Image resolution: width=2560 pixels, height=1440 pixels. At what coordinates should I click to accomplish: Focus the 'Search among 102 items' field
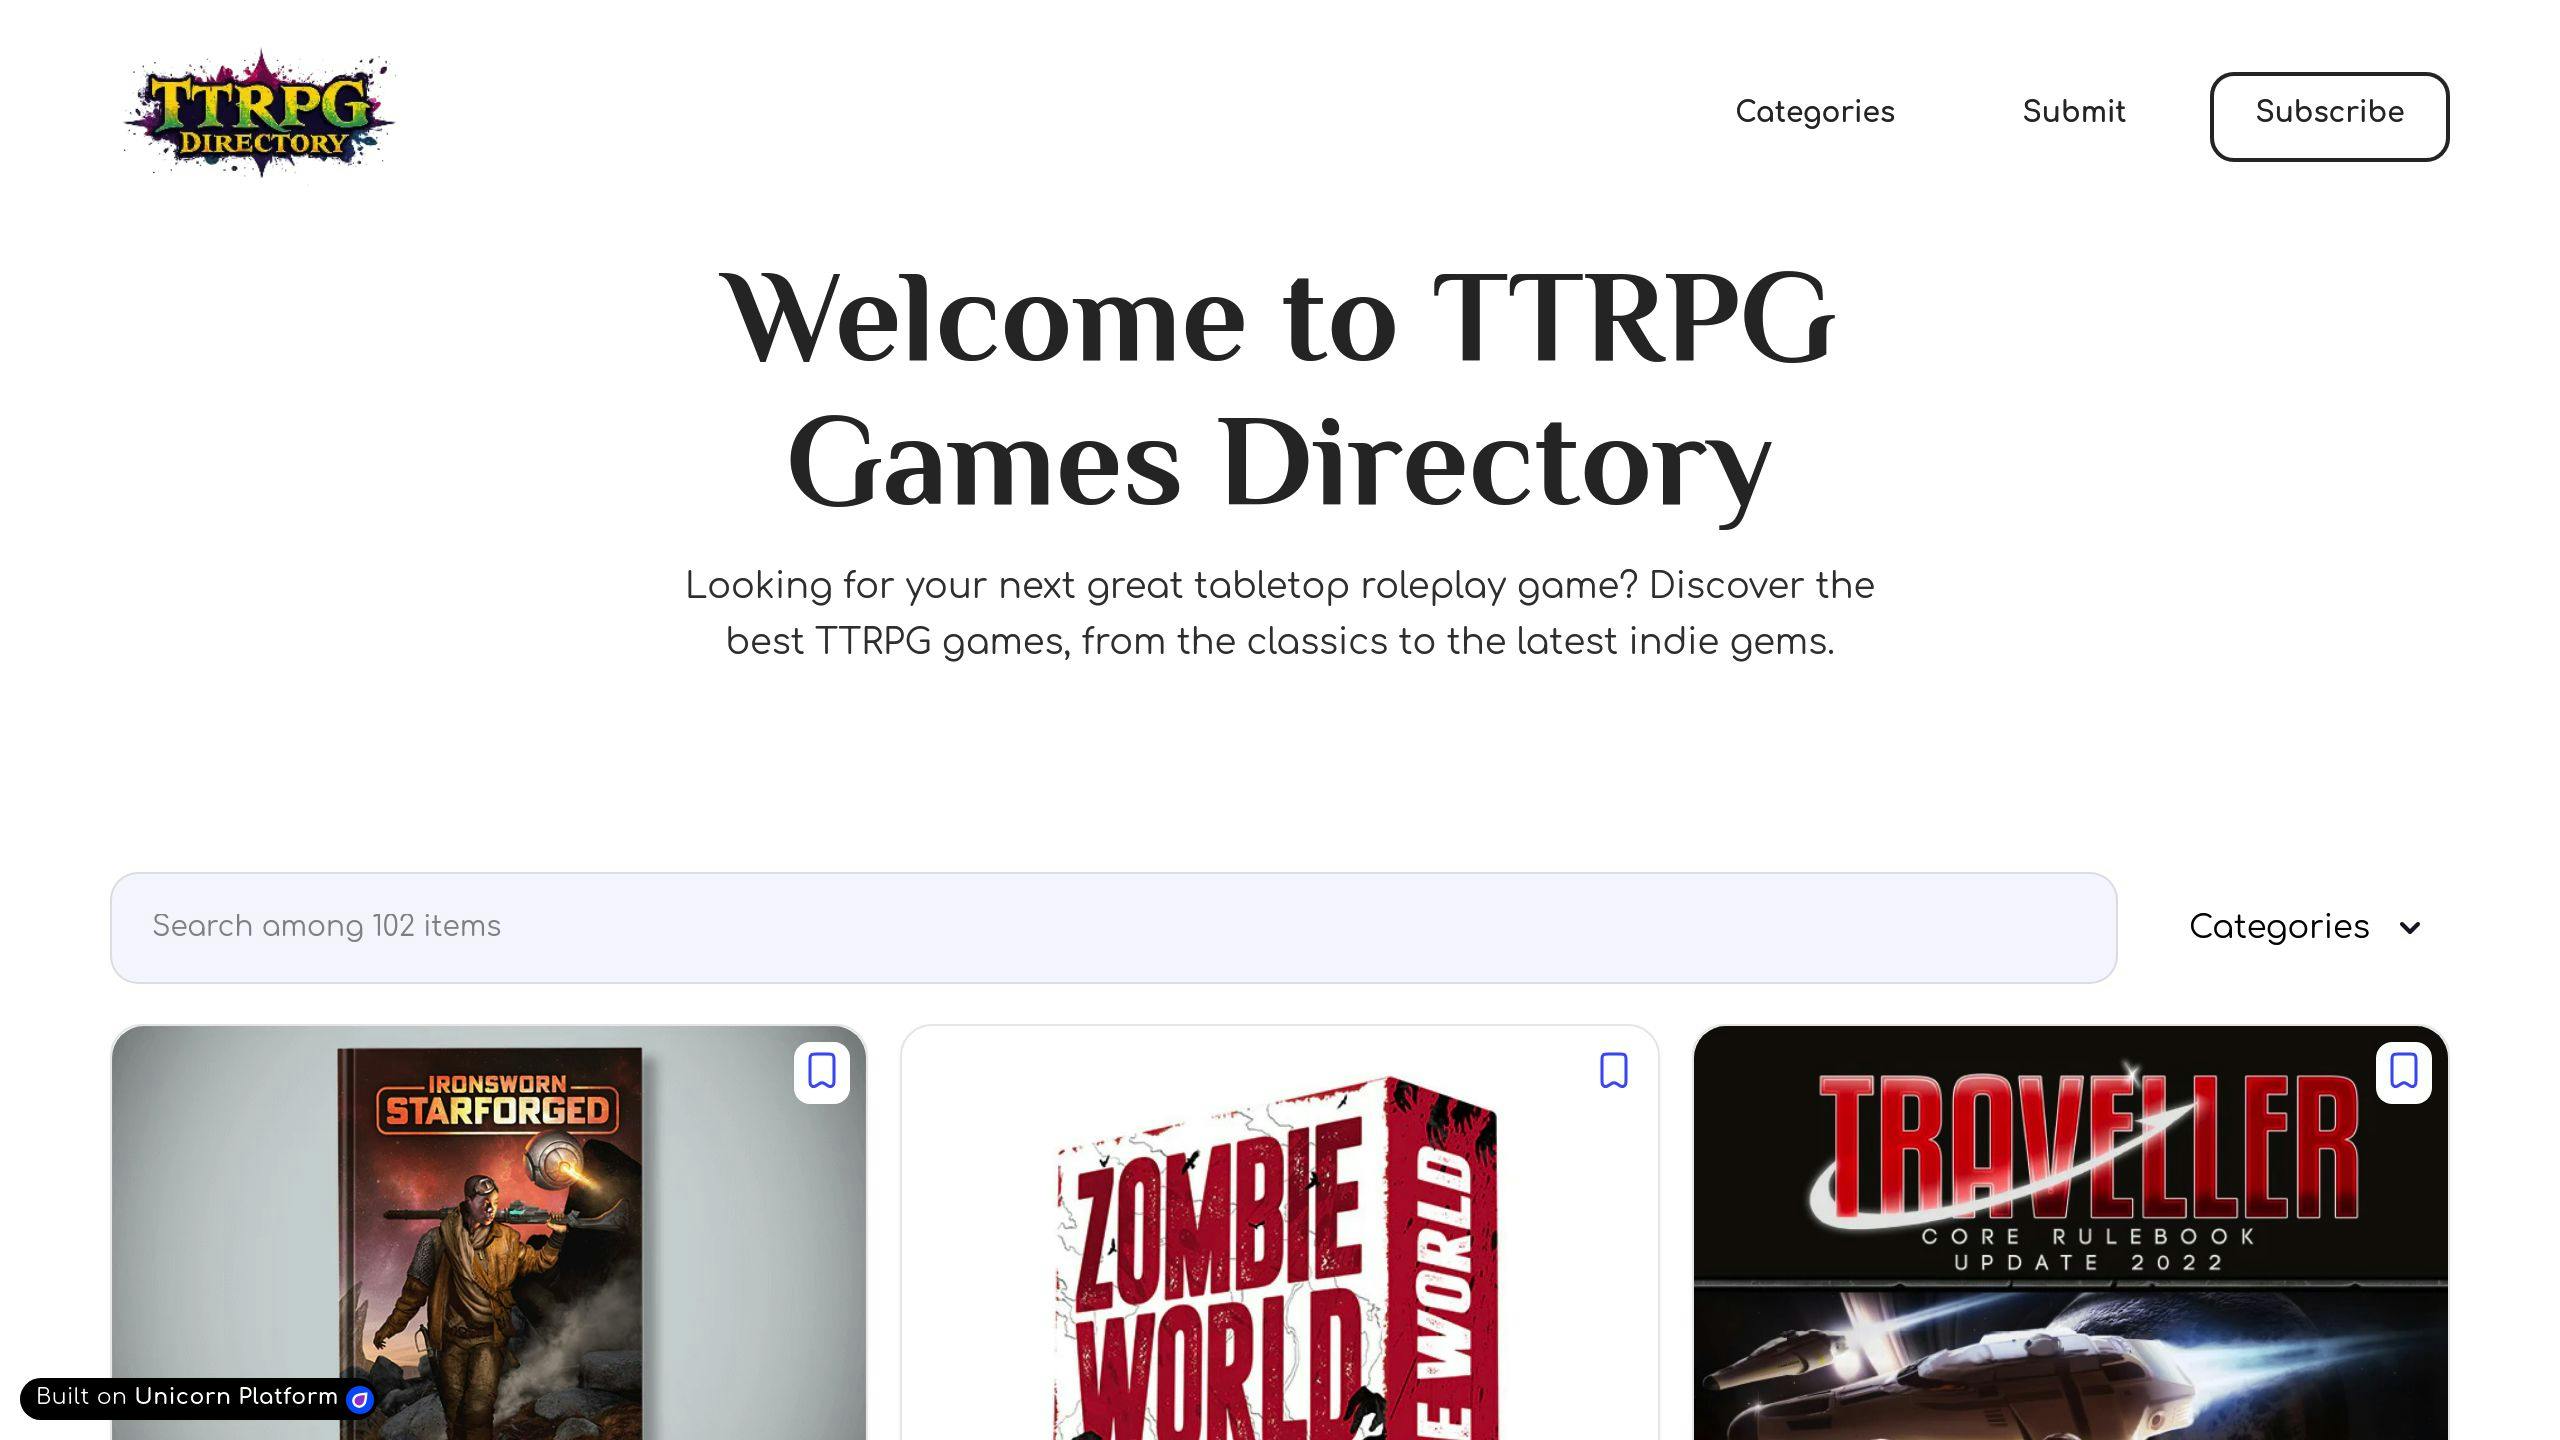[1113, 927]
